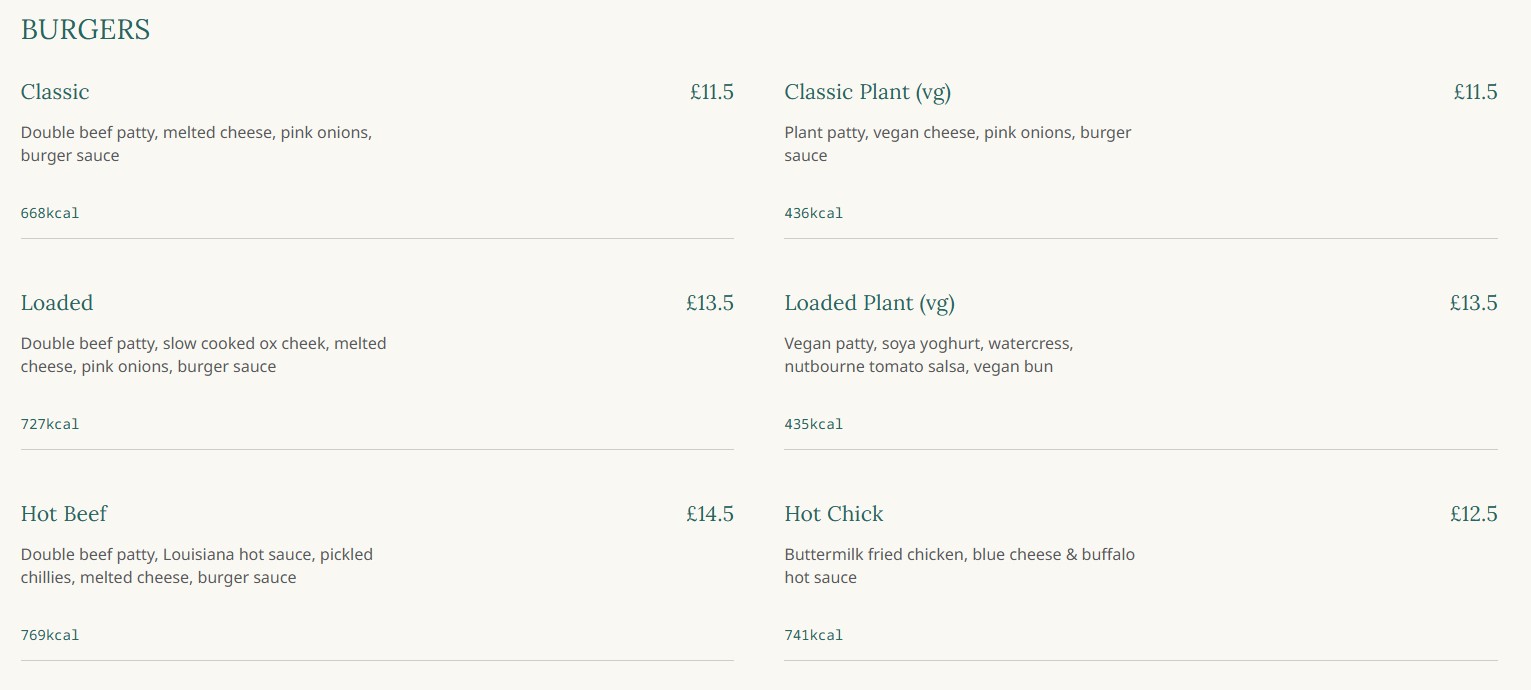The image size is (1531, 690).
Task: Click the Classic burger £11.5 price
Action: [711, 92]
